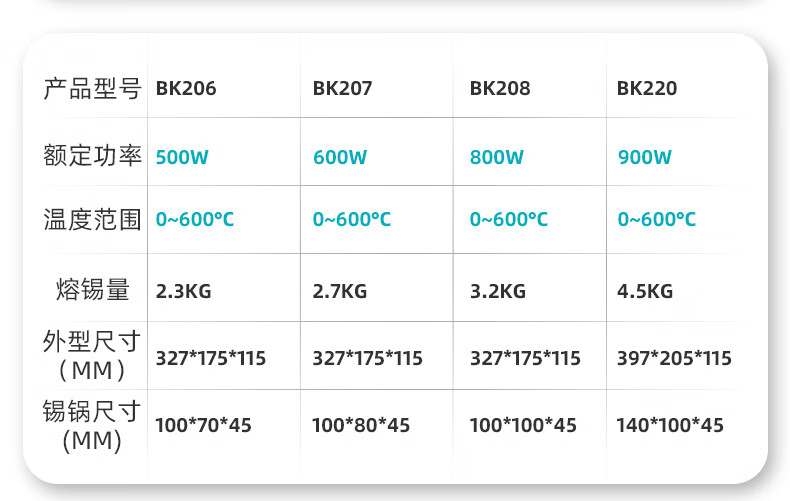Click the 4.5KG solder capacity value
This screenshot has height=501, width=790.
[645, 291]
